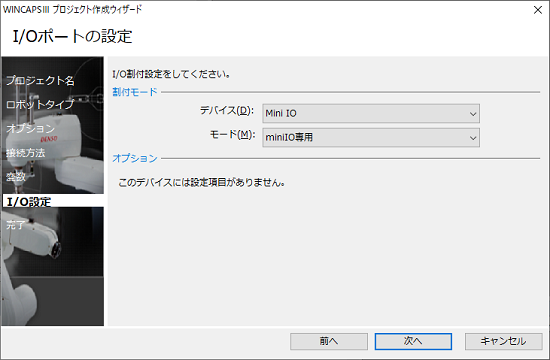The image size is (550, 360).
Task: Open the miniIO専用 mode combo box
Action: pos(371,138)
